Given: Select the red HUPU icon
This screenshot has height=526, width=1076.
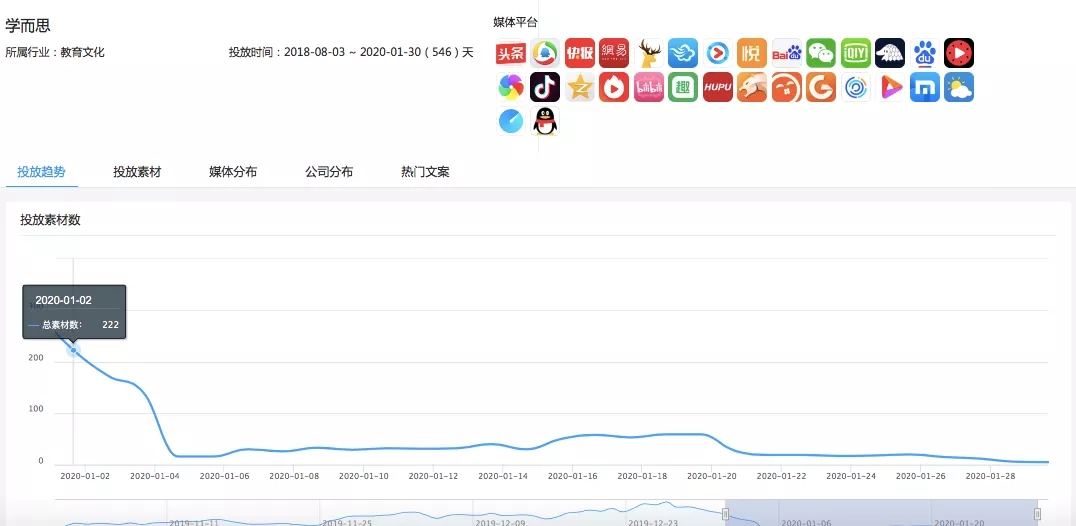Looking at the screenshot, I should pyautogui.click(x=718, y=87).
